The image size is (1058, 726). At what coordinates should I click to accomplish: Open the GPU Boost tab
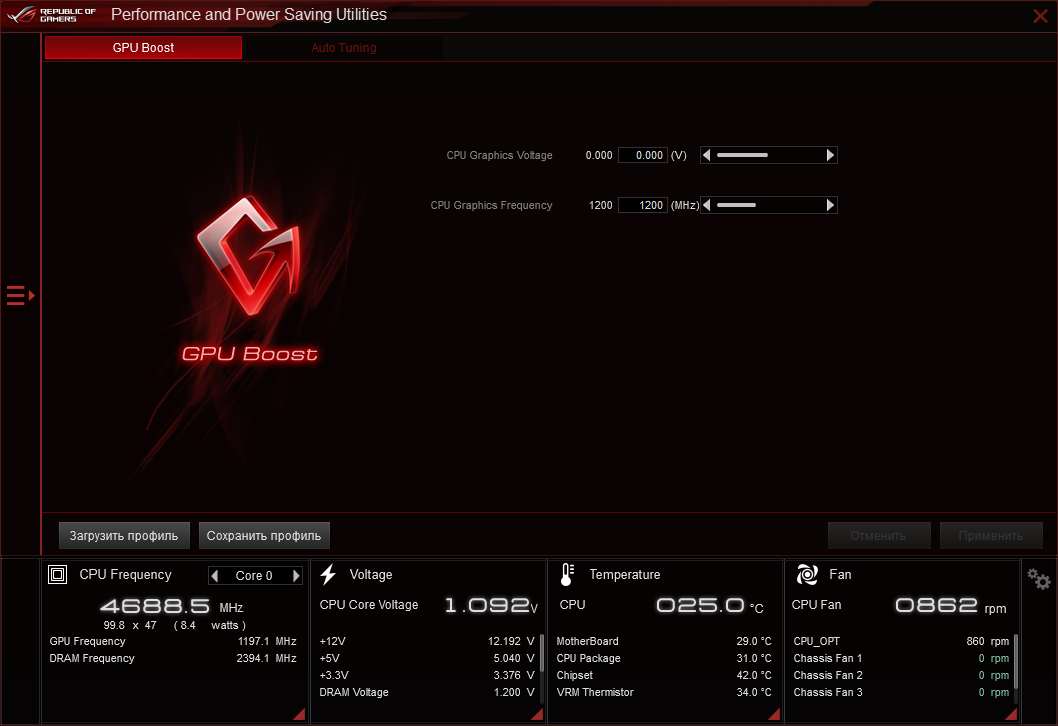click(143, 47)
